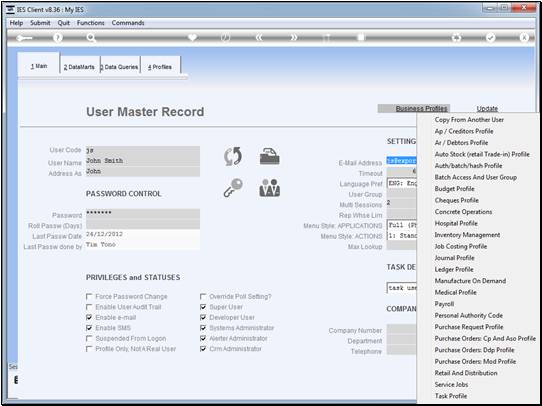
Task: Click the circular refresh arrows icon
Action: point(233,156)
